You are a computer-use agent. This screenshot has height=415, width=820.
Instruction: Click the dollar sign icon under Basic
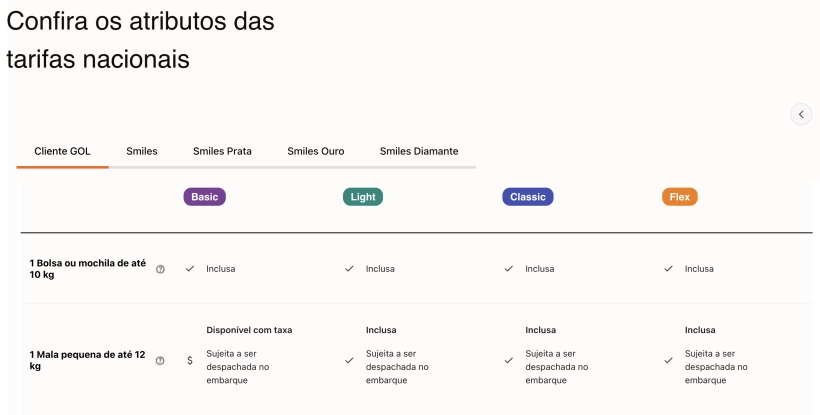pos(190,361)
